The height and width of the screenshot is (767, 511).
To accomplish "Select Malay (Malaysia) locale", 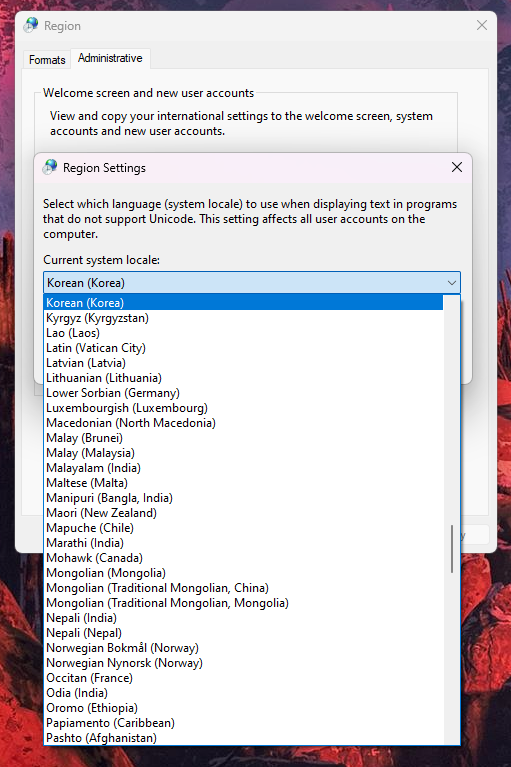I will click(244, 453).
